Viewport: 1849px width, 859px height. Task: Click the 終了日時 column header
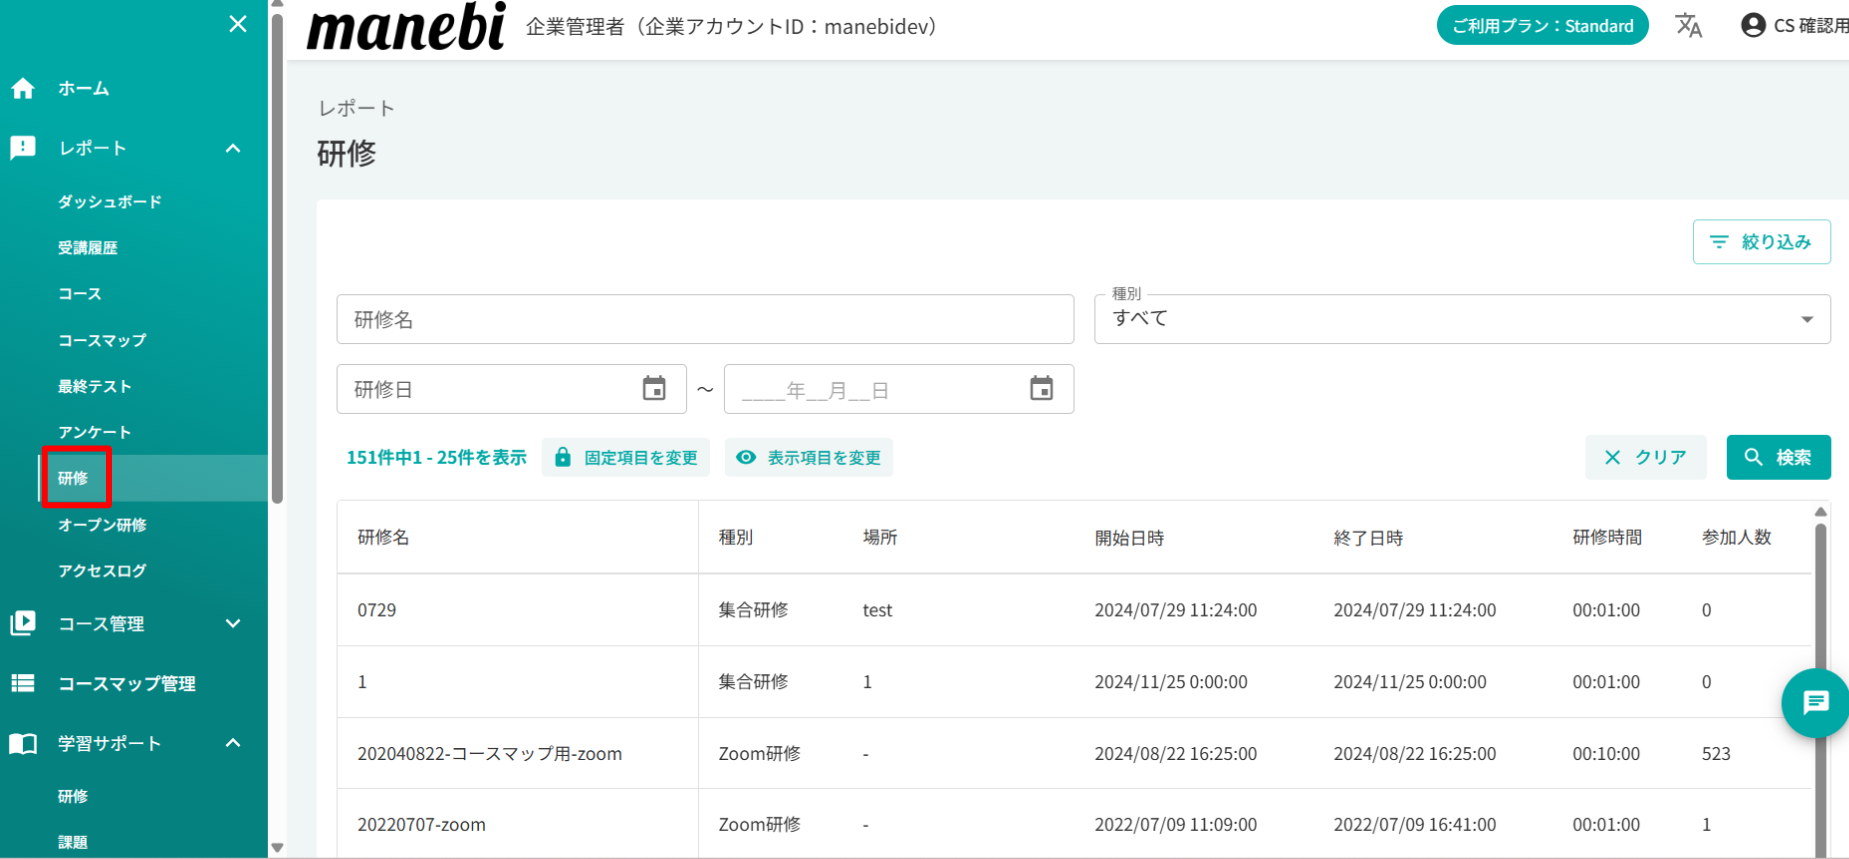pos(1368,538)
